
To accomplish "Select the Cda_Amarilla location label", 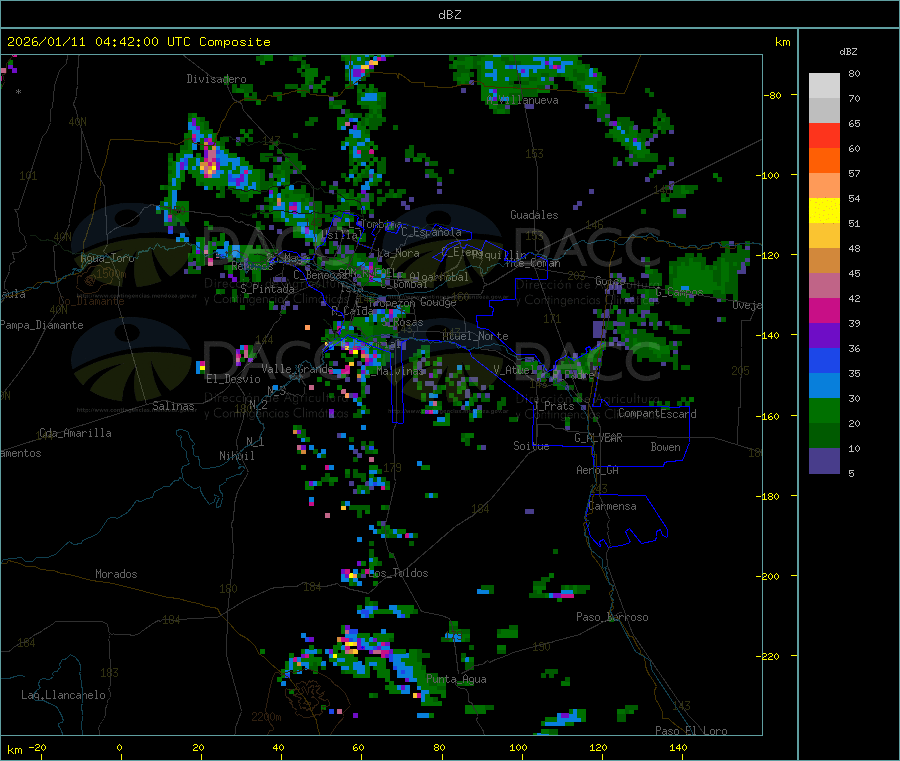I will (75, 433).
